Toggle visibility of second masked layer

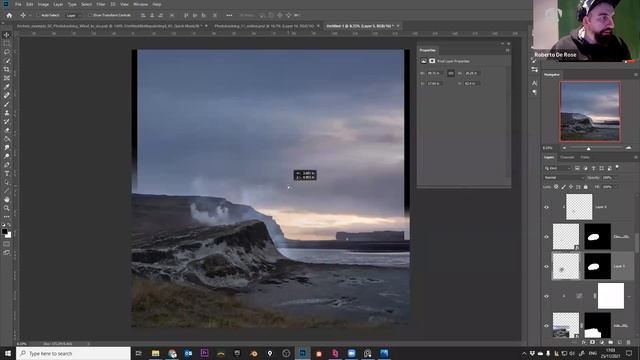(547, 237)
